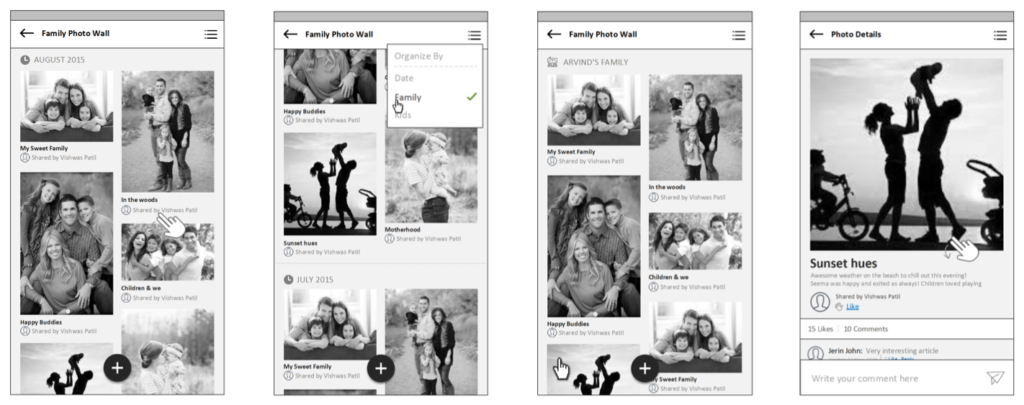This screenshot has height=405, width=1024.
Task: Choose Kids in the Organize By menu
Action: click(x=403, y=116)
